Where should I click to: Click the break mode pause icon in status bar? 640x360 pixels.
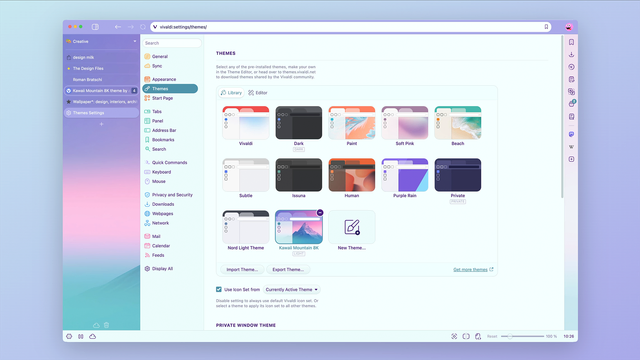(81, 336)
